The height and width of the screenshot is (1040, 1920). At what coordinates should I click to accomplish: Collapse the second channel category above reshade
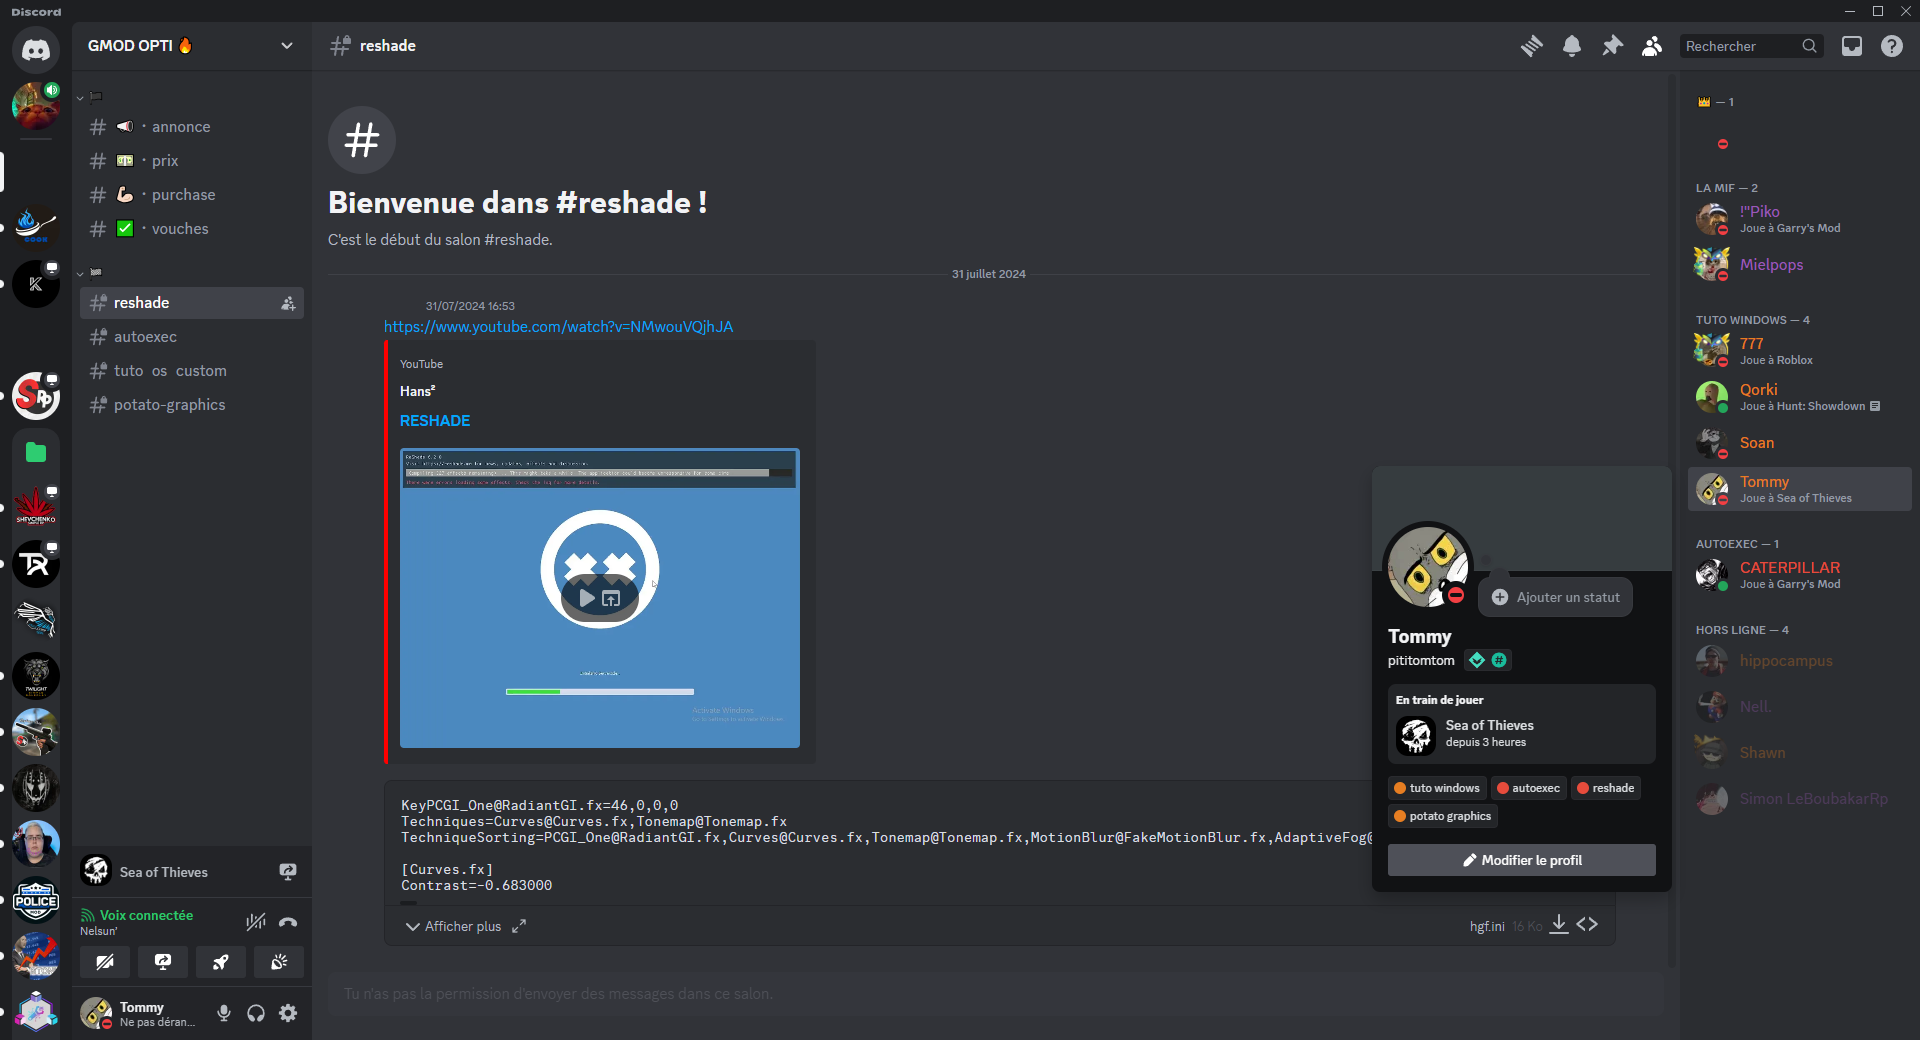click(90, 272)
